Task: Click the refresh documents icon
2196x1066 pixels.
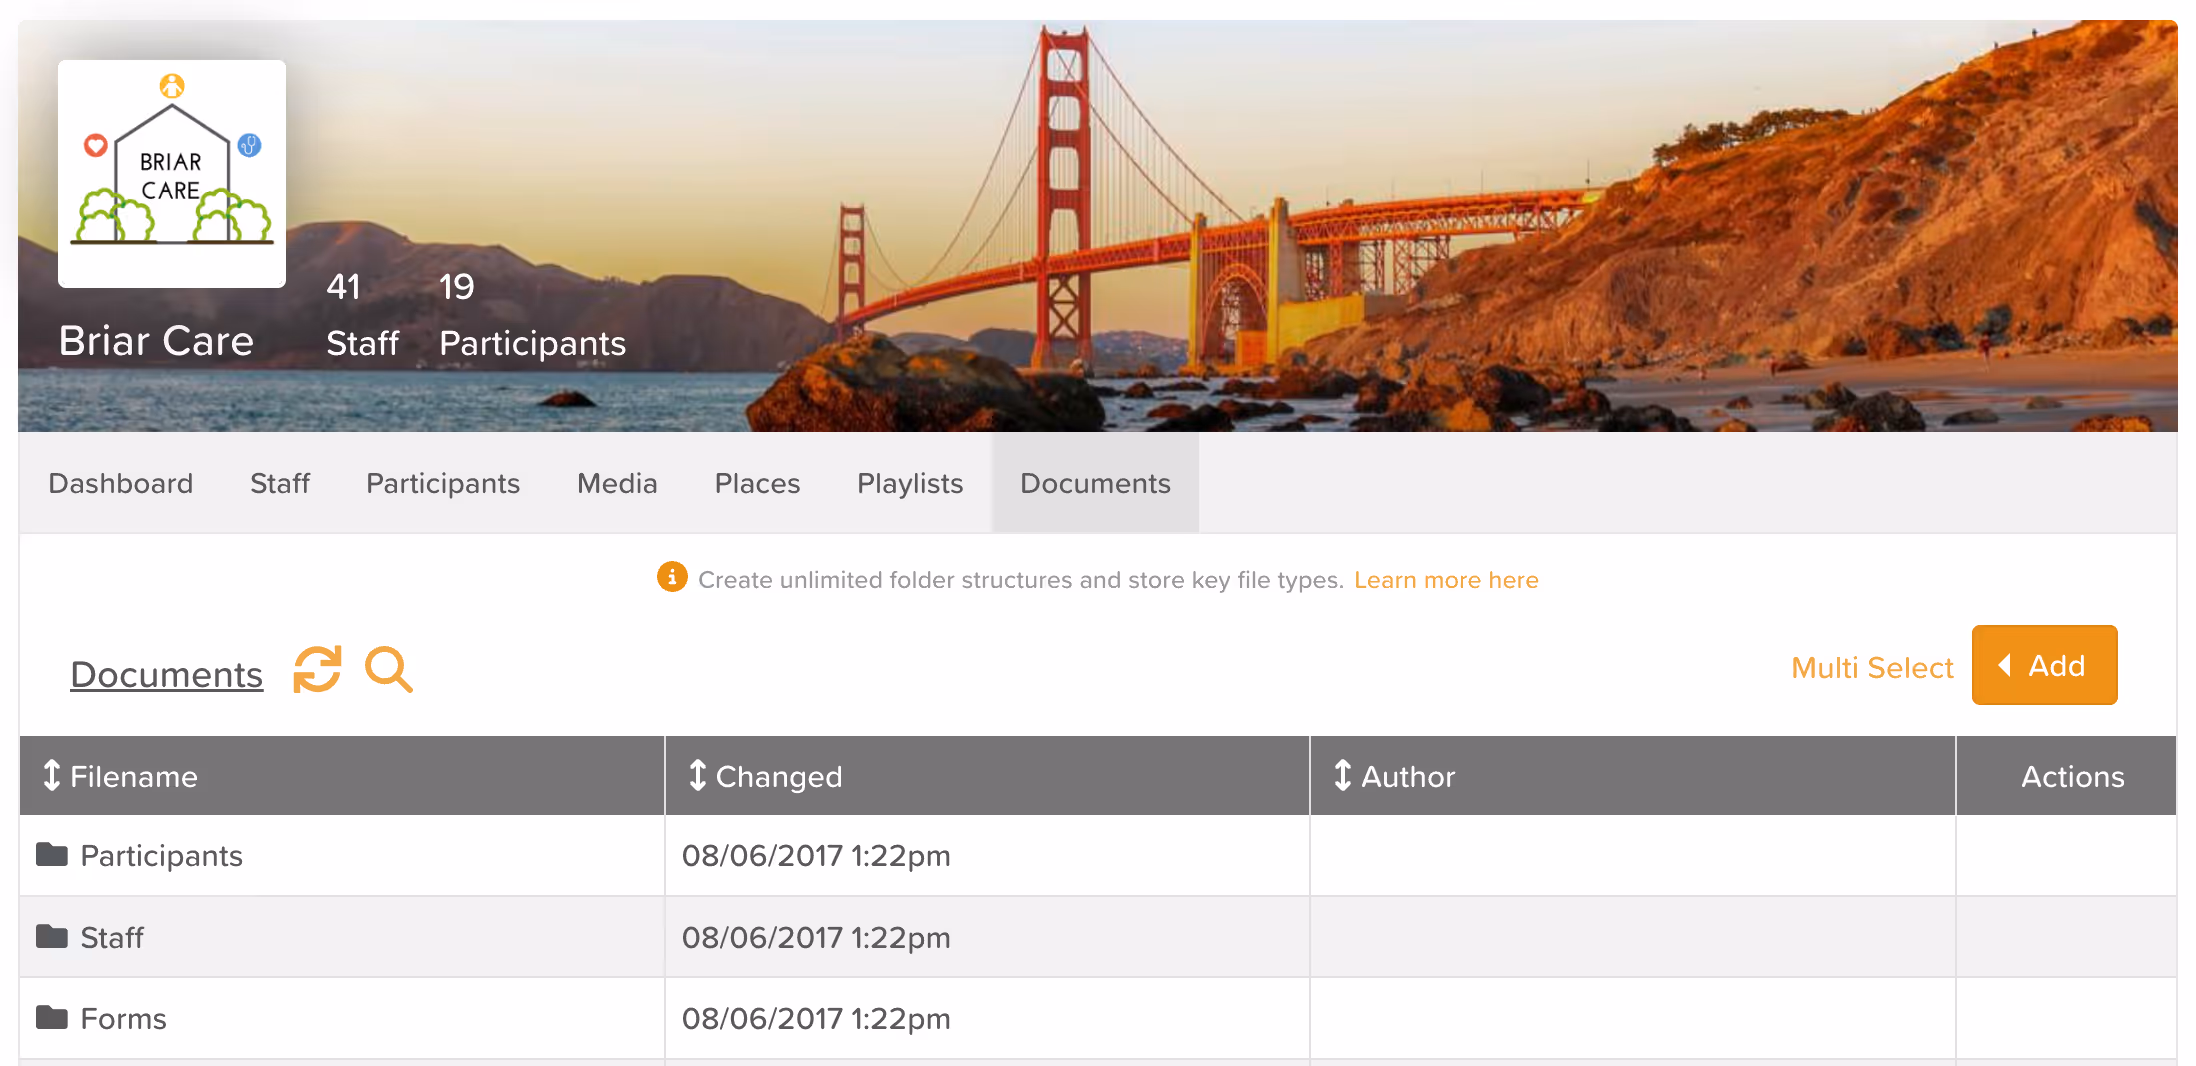Action: (x=317, y=669)
